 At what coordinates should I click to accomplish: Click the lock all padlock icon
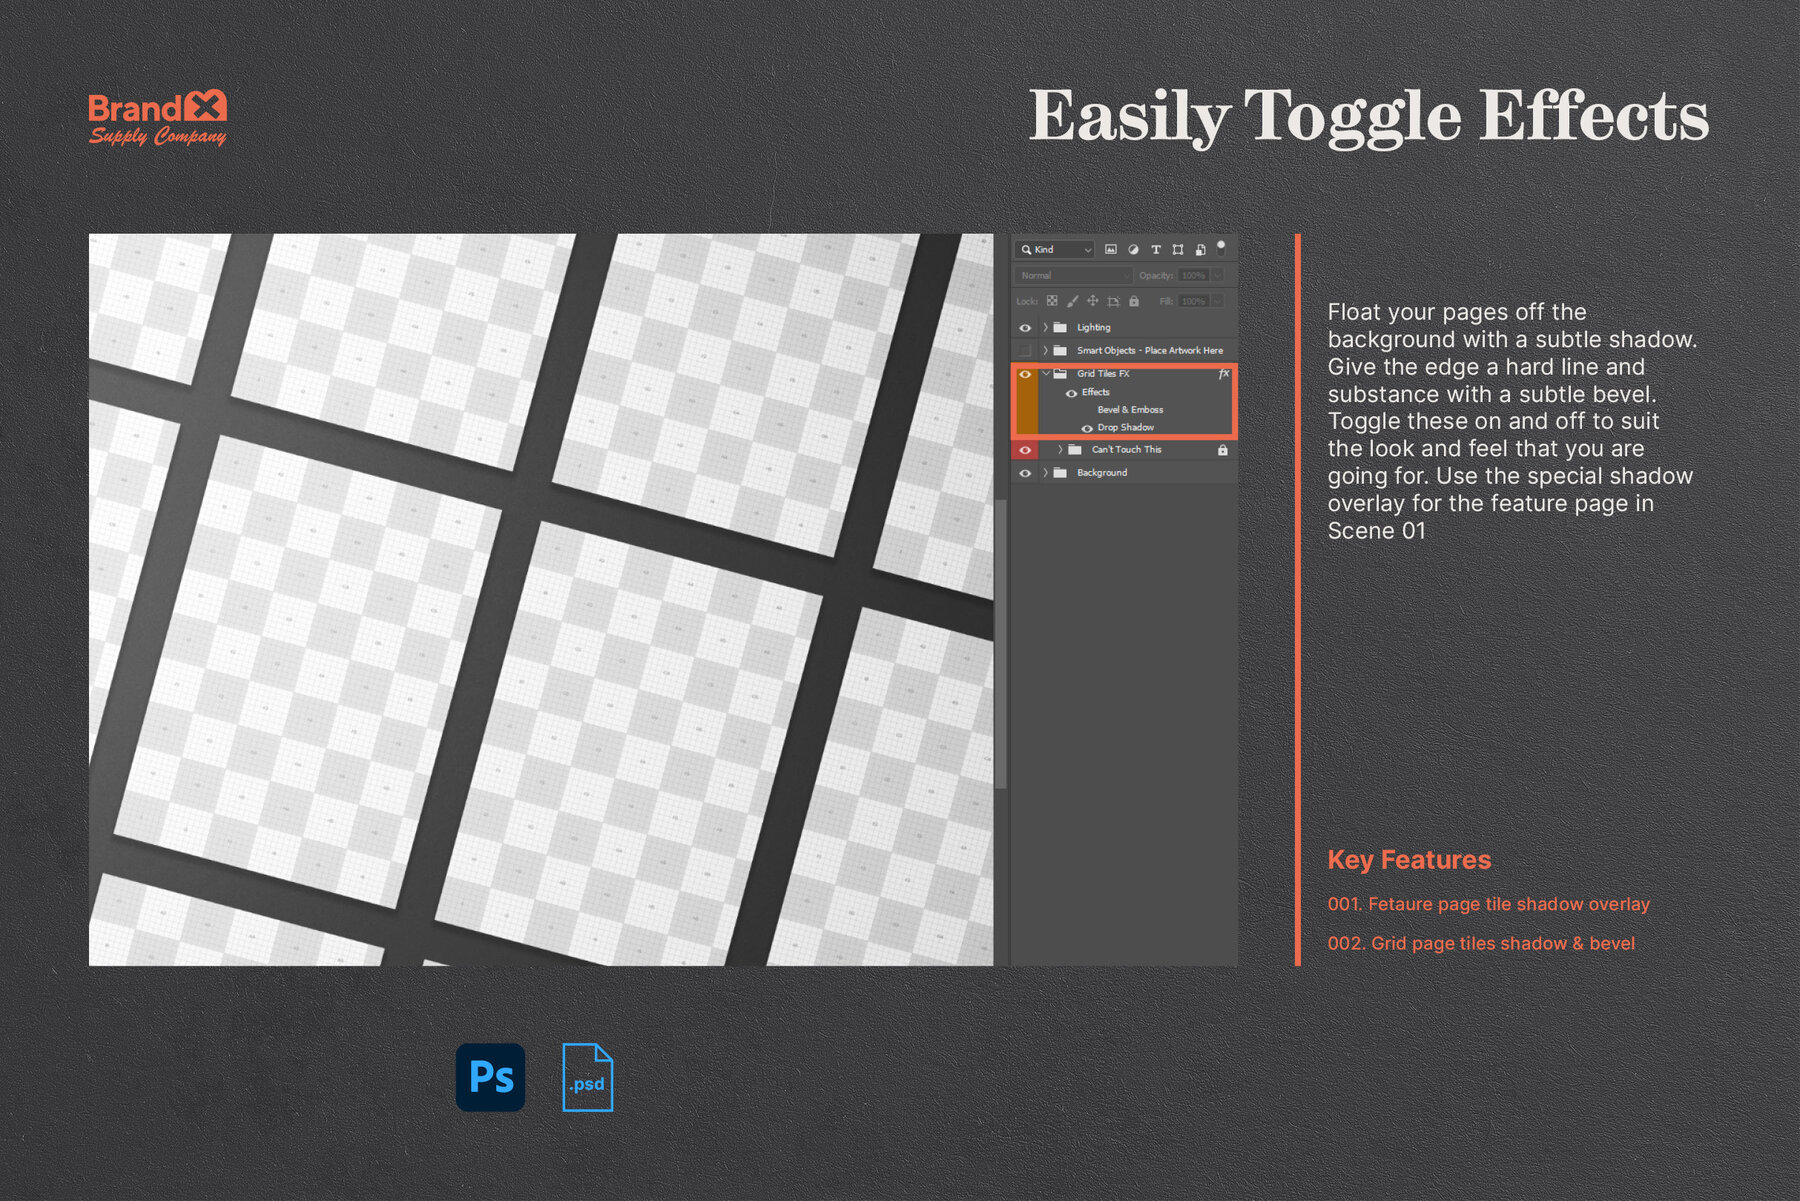1134,301
